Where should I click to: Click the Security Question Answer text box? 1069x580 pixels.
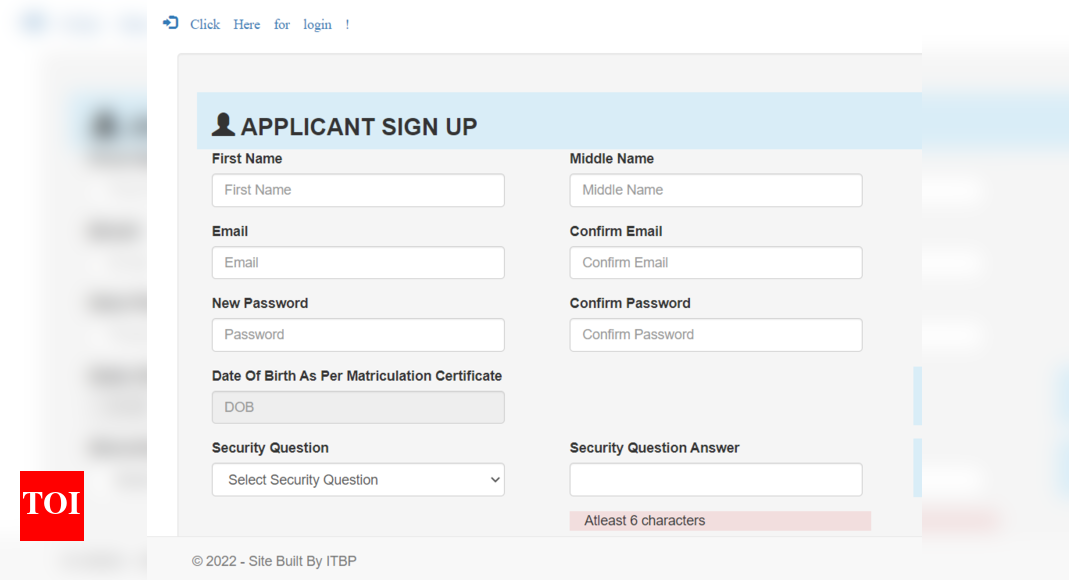point(716,480)
